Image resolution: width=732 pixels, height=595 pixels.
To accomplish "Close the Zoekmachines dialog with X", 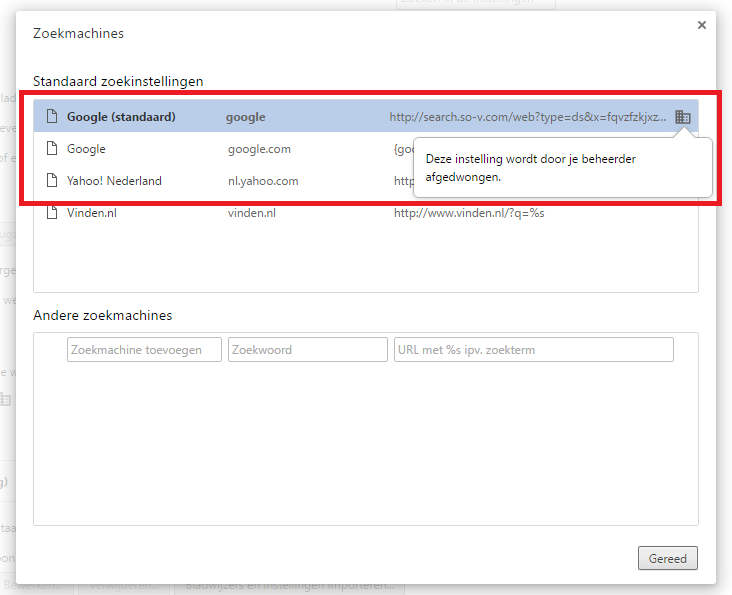I will tap(702, 25).
